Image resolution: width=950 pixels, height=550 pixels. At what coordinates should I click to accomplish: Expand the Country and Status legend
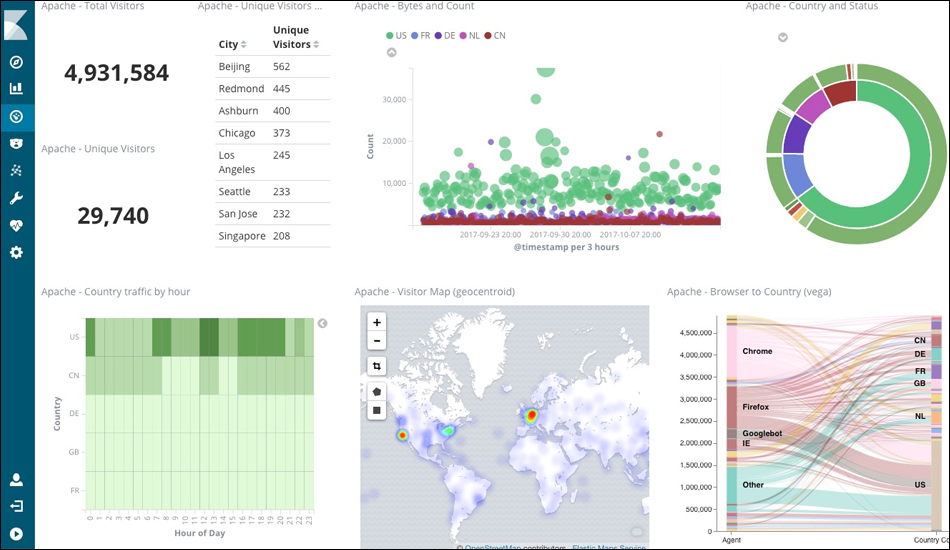[783, 38]
